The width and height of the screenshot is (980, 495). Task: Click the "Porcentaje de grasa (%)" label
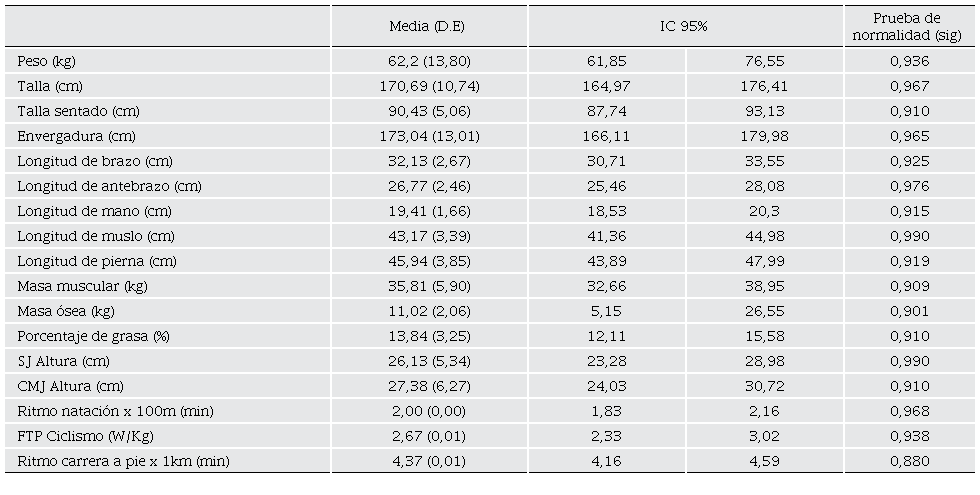coord(86,336)
